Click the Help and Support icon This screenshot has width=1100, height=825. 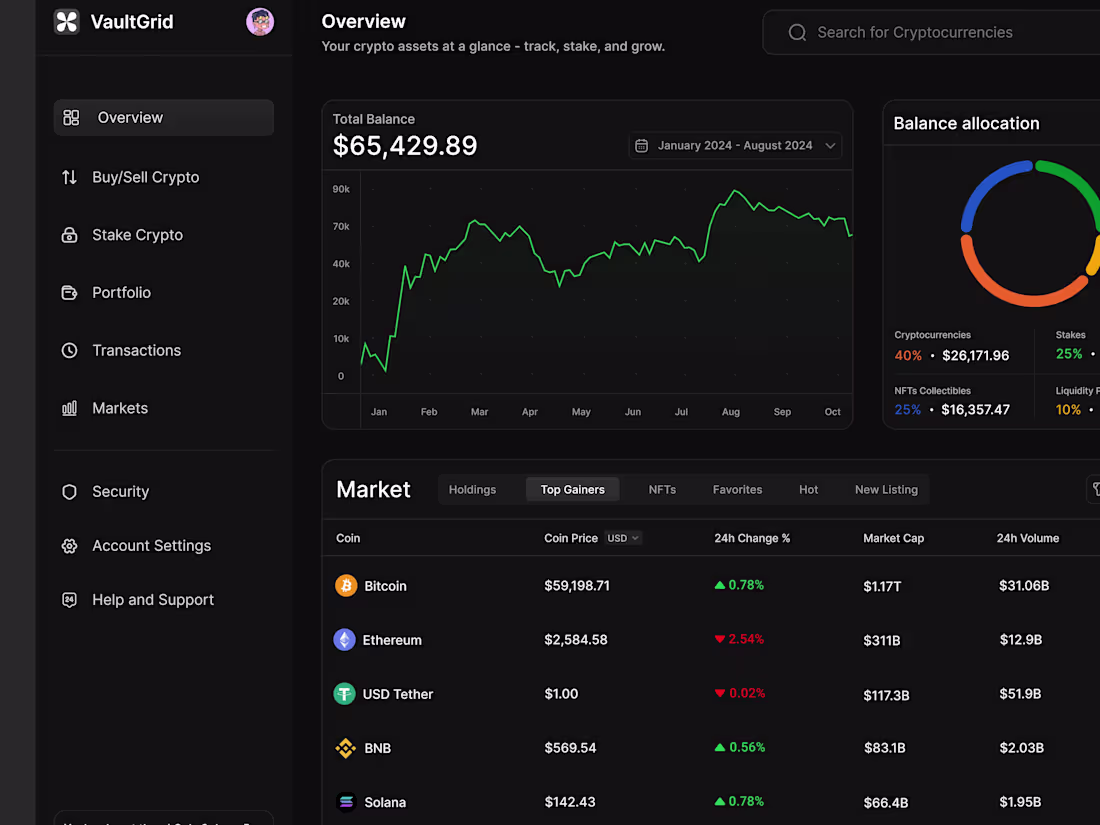69,599
